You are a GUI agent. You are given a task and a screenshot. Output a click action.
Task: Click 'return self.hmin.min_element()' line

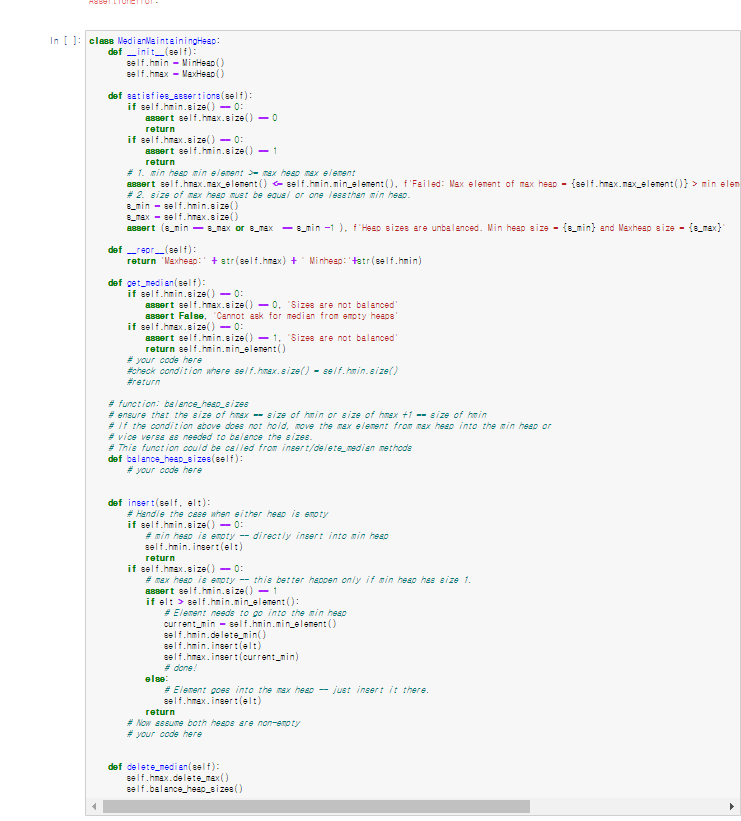pyautogui.click(x=216, y=349)
